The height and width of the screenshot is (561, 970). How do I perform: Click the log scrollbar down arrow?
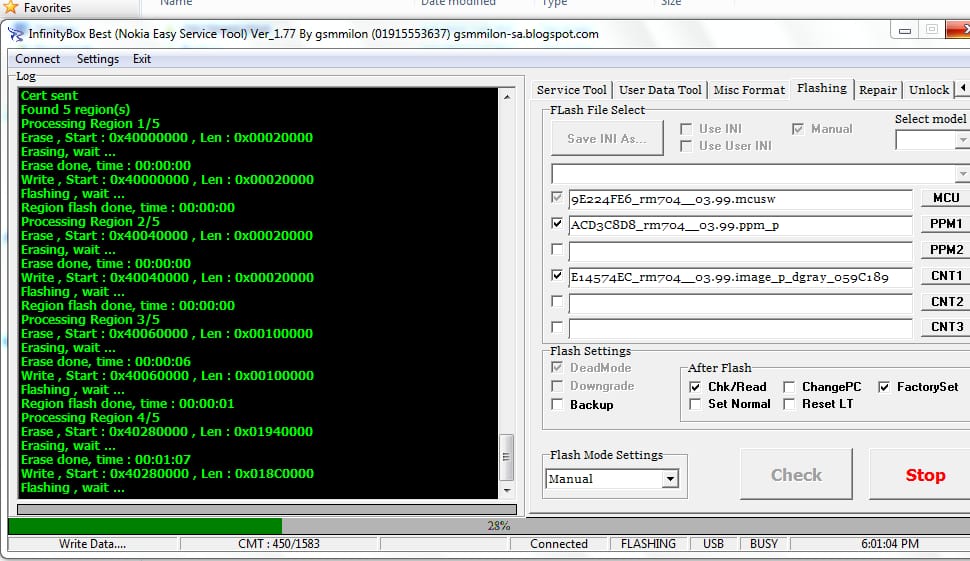507,490
